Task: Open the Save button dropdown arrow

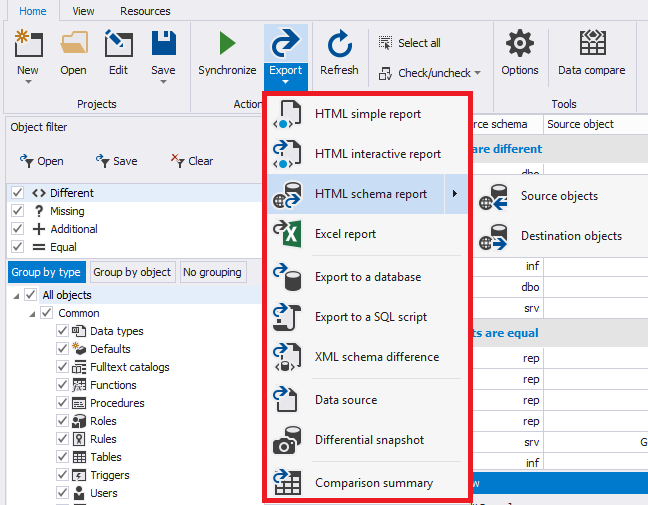Action: point(164,82)
